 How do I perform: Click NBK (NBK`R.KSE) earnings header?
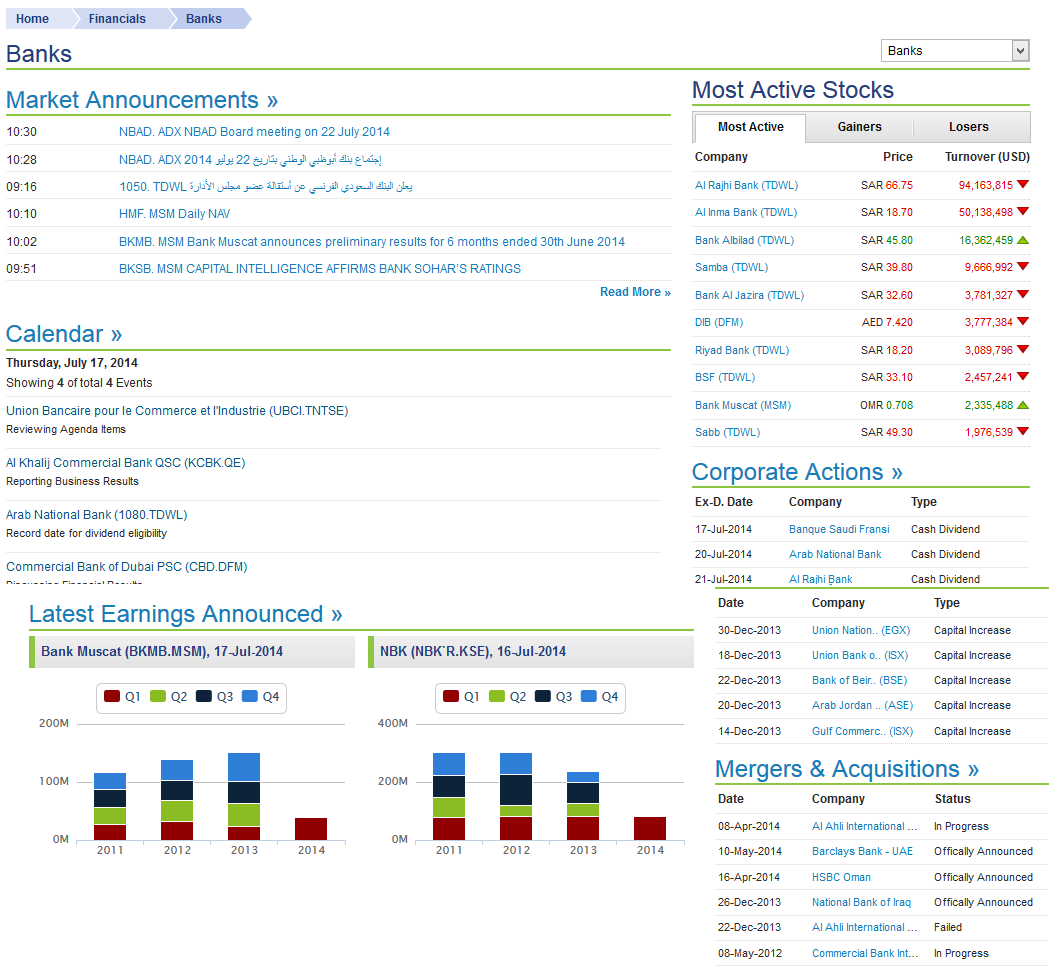pyautogui.click(x=531, y=652)
